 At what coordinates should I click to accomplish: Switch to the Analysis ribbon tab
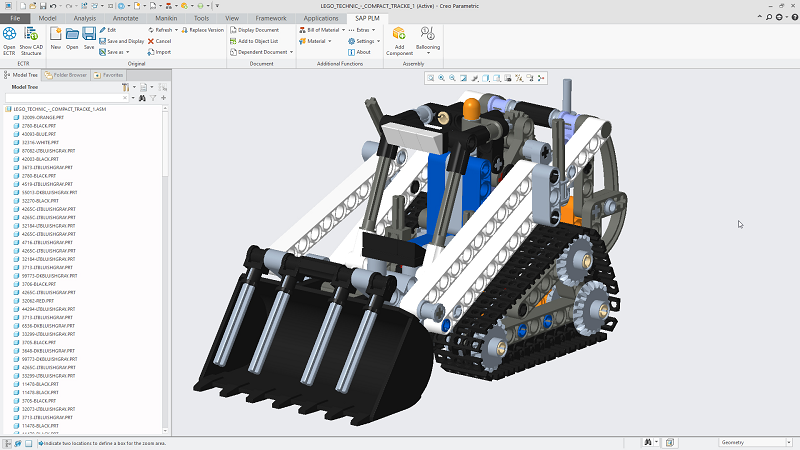(85, 18)
